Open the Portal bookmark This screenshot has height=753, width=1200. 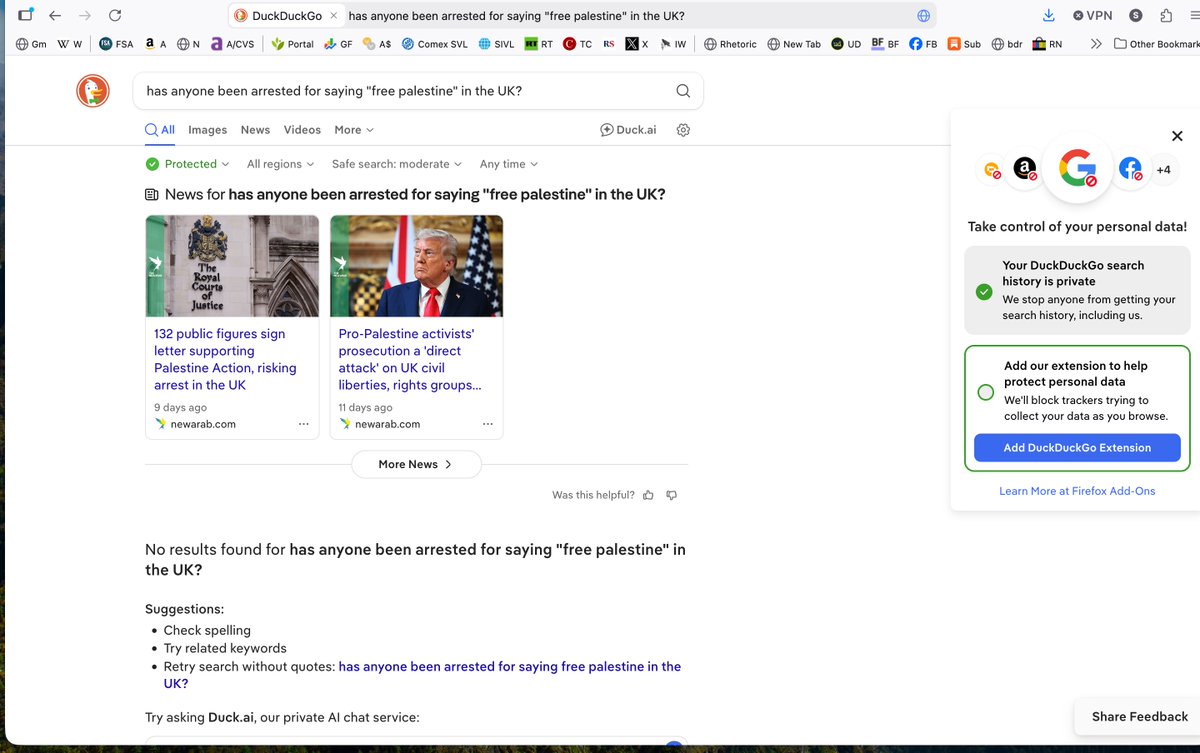coord(292,44)
